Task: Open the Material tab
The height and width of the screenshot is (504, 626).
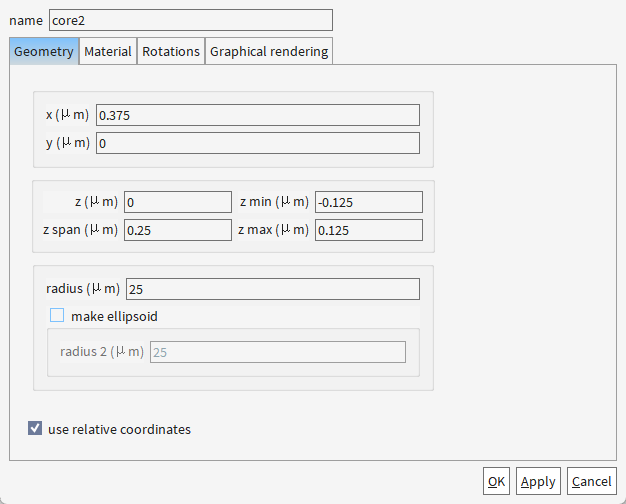Action: [x=108, y=51]
